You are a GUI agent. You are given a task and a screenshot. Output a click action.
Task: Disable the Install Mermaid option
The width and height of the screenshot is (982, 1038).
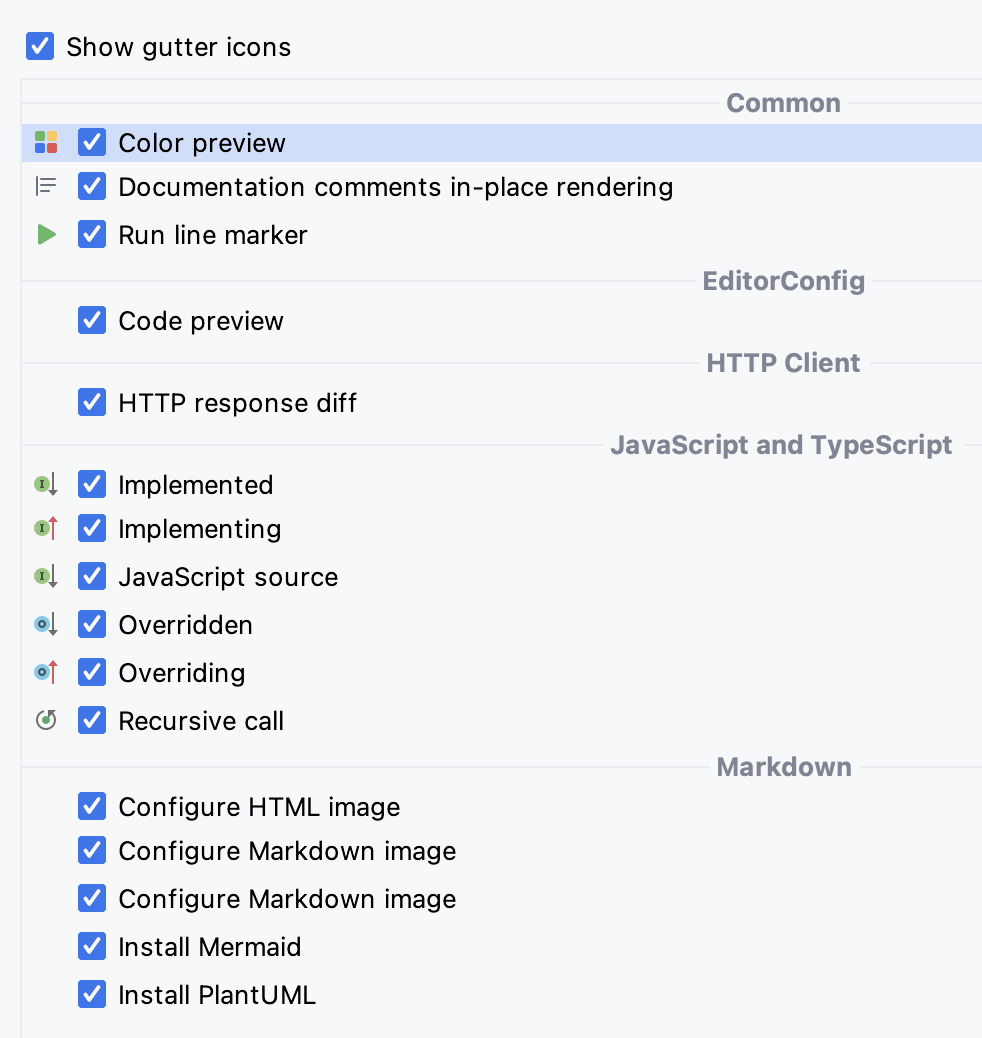(x=91, y=945)
